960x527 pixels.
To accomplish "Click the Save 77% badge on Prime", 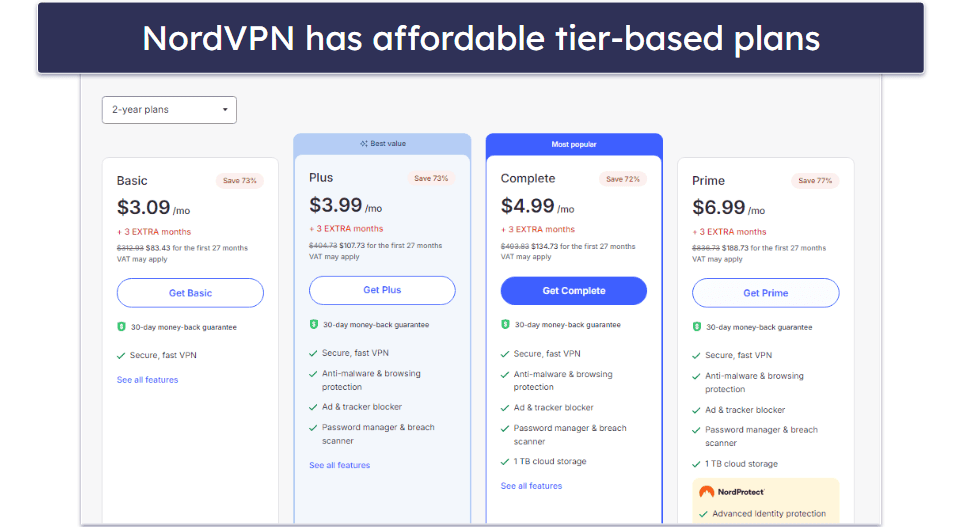I will pyautogui.click(x=815, y=181).
